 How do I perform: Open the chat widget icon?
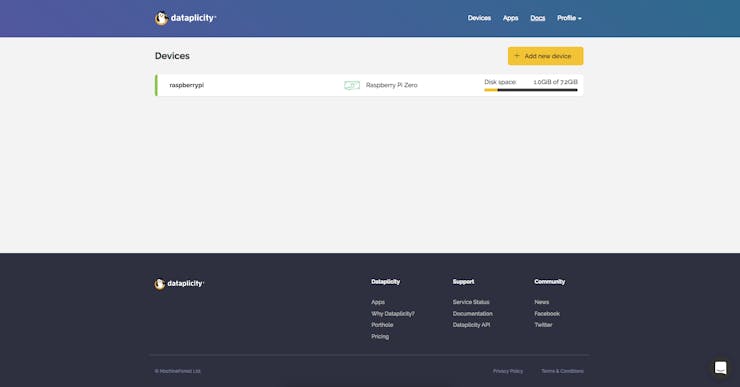point(720,367)
